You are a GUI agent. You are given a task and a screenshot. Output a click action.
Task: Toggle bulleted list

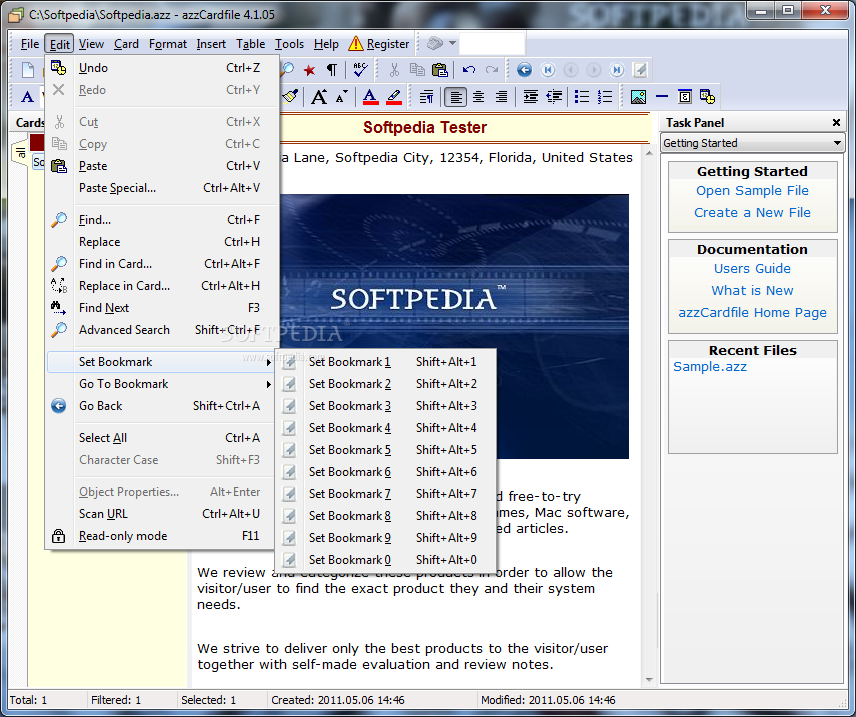click(x=582, y=97)
